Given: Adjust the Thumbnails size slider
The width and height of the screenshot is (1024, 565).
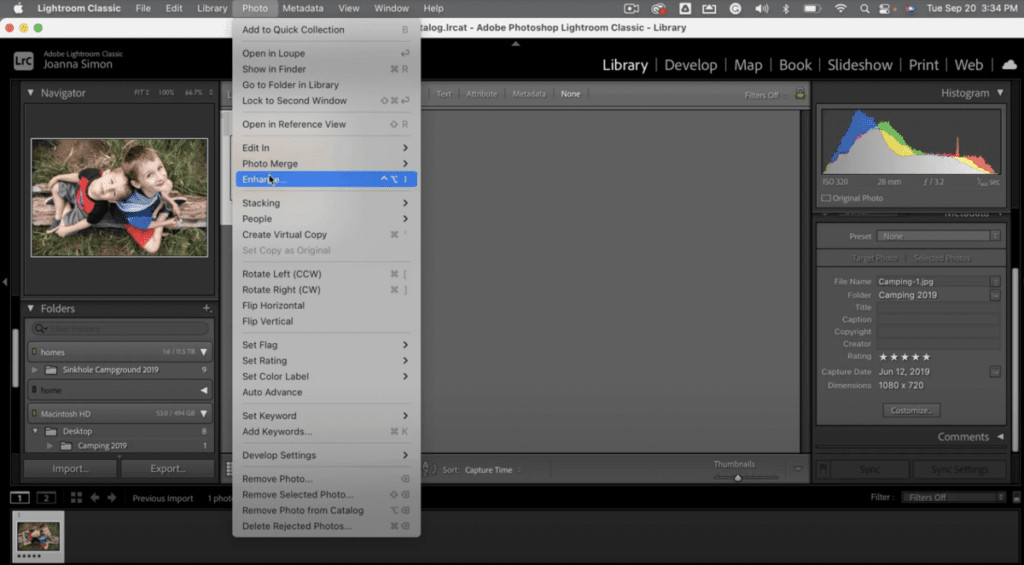Looking at the screenshot, I should tap(738, 477).
